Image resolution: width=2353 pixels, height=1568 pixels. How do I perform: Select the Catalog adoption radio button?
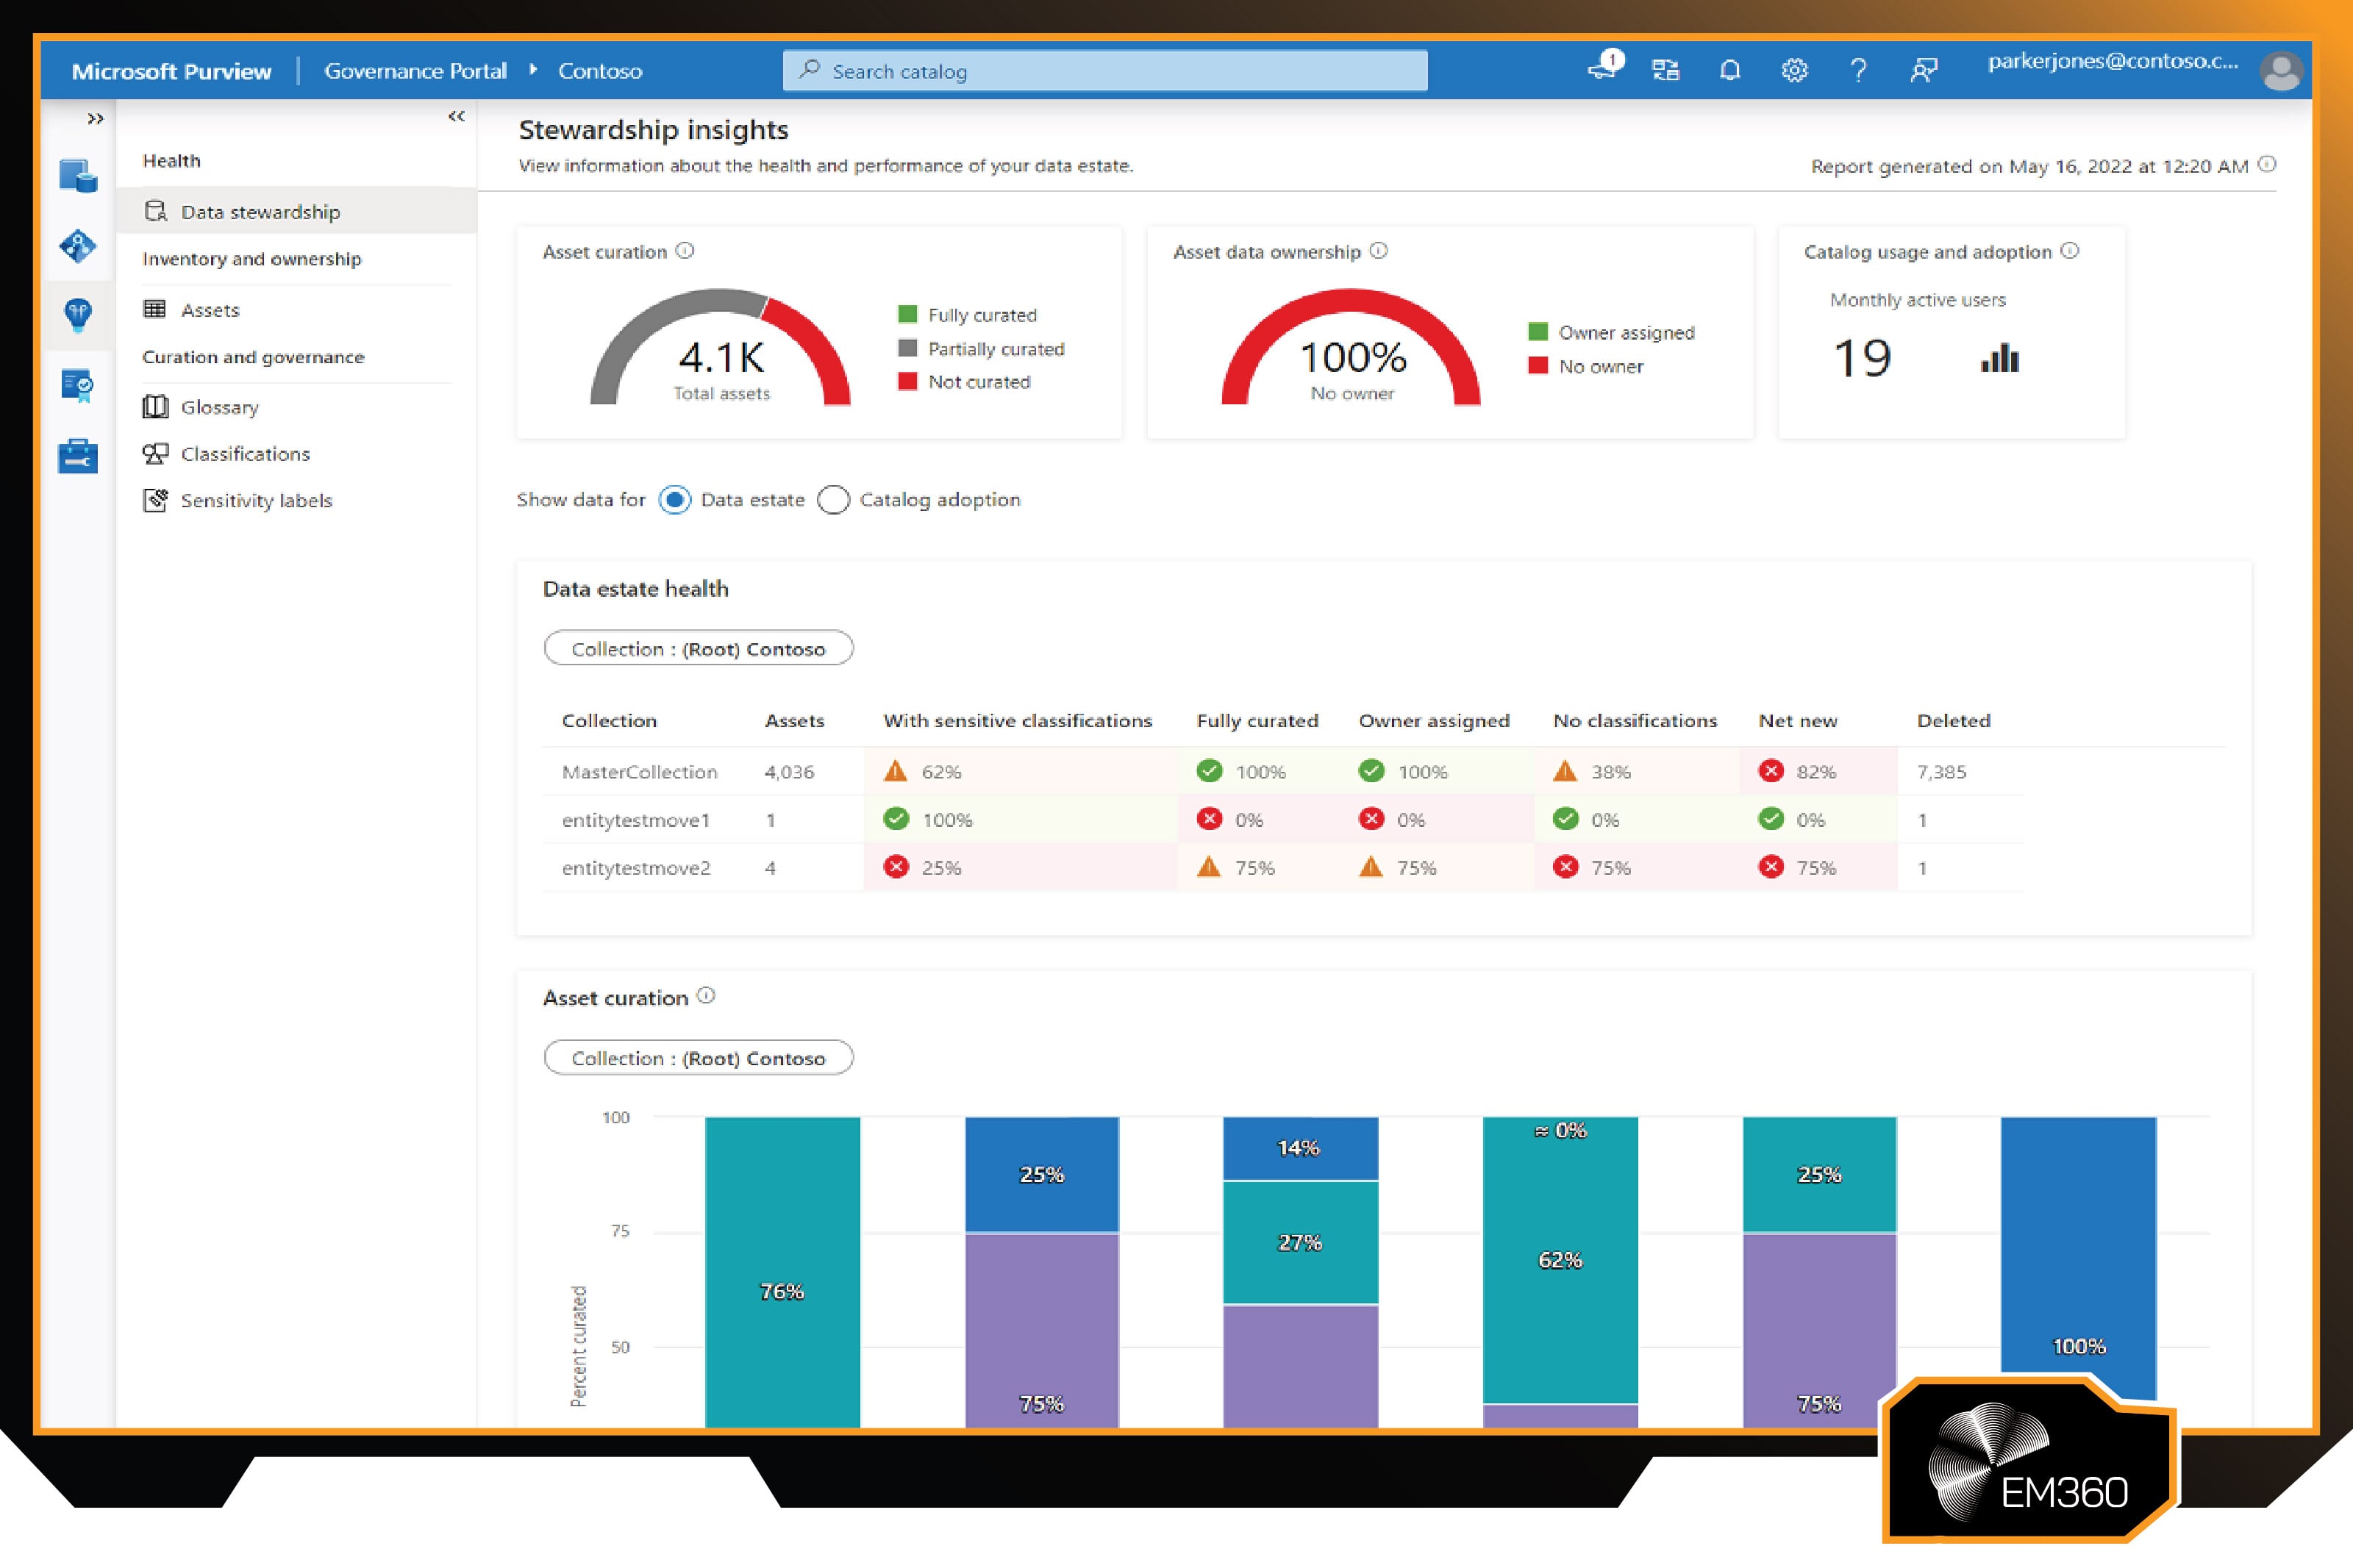coord(833,500)
